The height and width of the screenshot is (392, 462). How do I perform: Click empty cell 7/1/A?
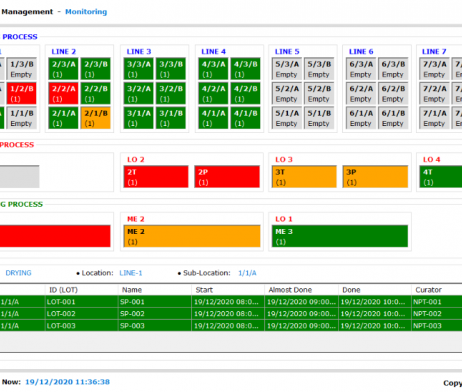point(434,118)
